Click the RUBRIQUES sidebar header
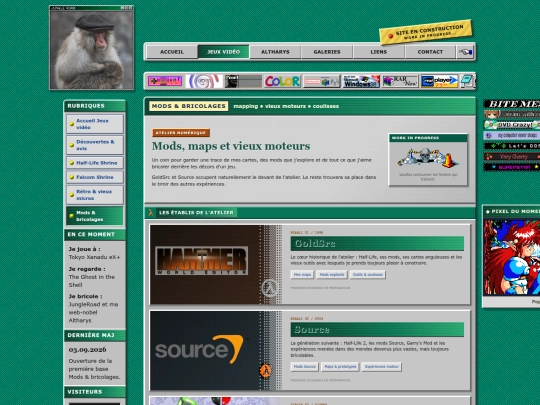The height and width of the screenshot is (405, 540). (95, 106)
